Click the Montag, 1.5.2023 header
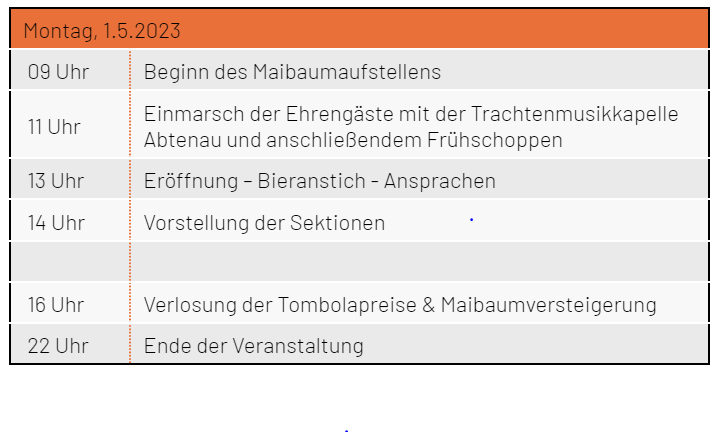 (x=102, y=31)
